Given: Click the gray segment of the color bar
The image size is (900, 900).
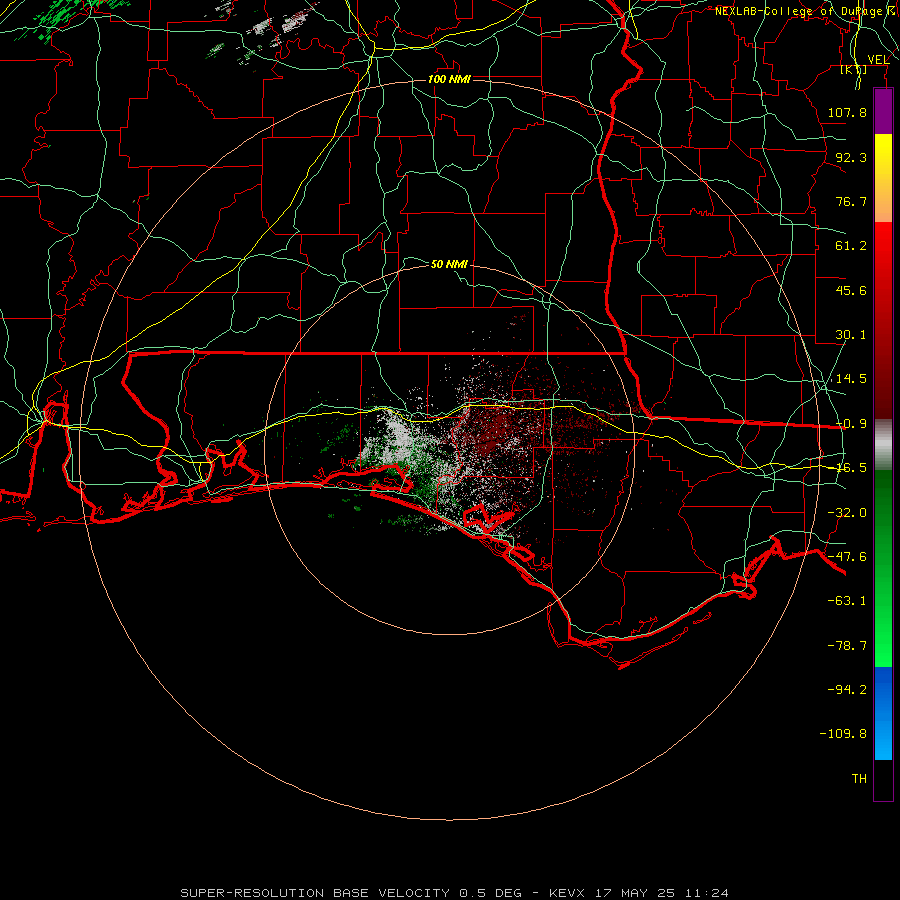Looking at the screenshot, I should click(x=883, y=445).
